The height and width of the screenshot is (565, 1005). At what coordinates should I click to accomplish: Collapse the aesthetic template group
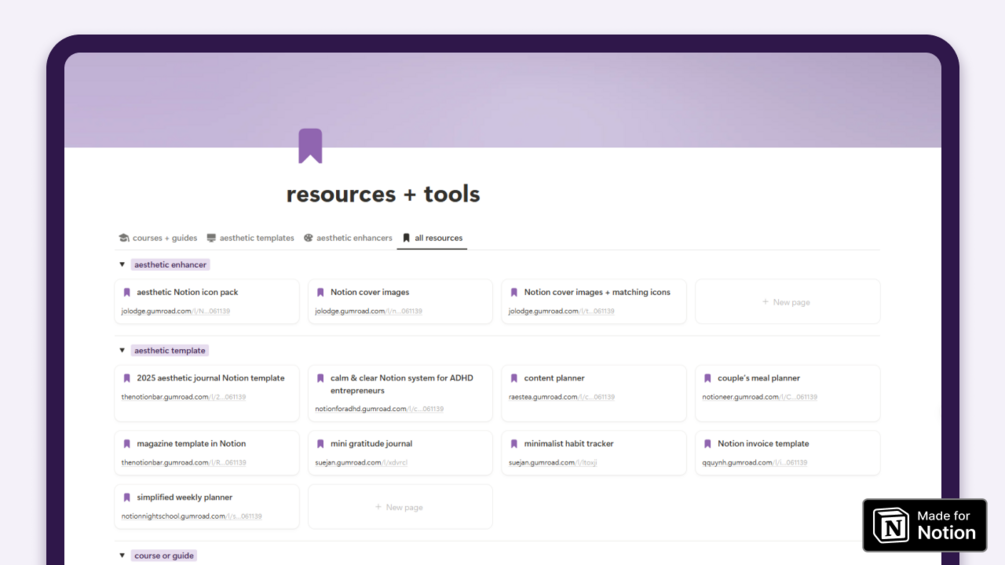point(122,350)
